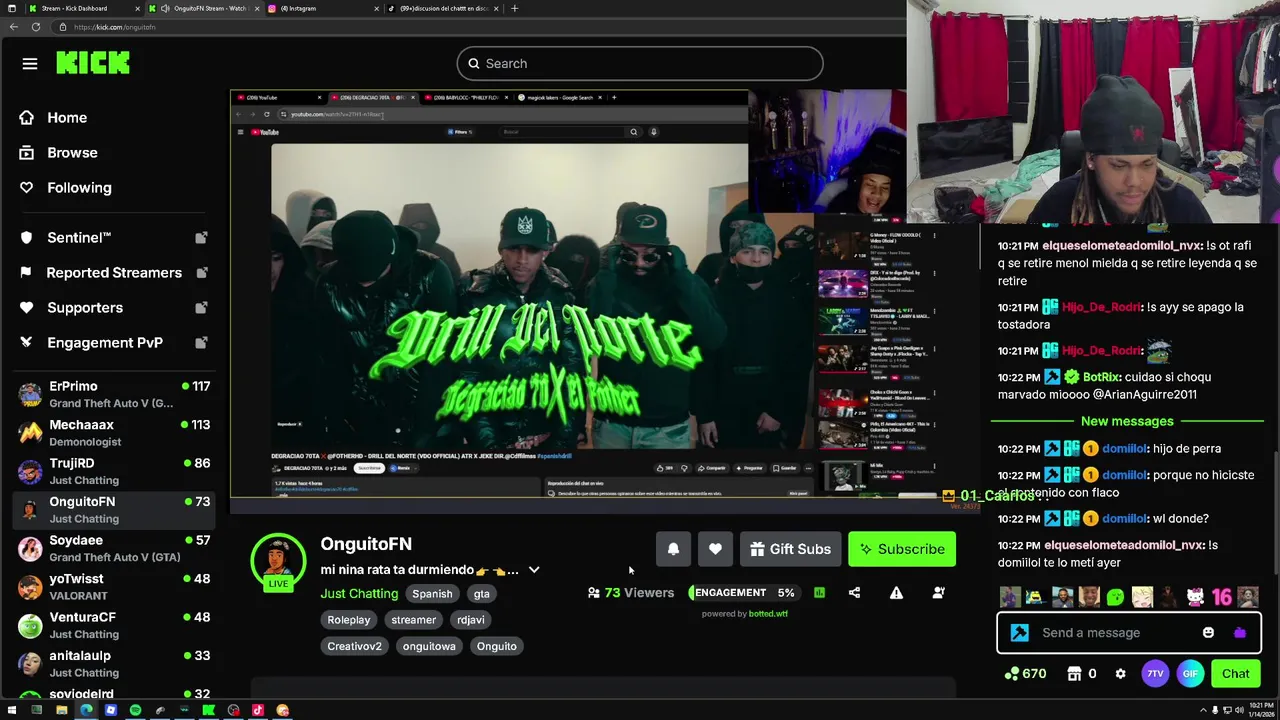Click the purple icon in message box
This screenshot has width=1280, height=720.
tap(1240, 633)
